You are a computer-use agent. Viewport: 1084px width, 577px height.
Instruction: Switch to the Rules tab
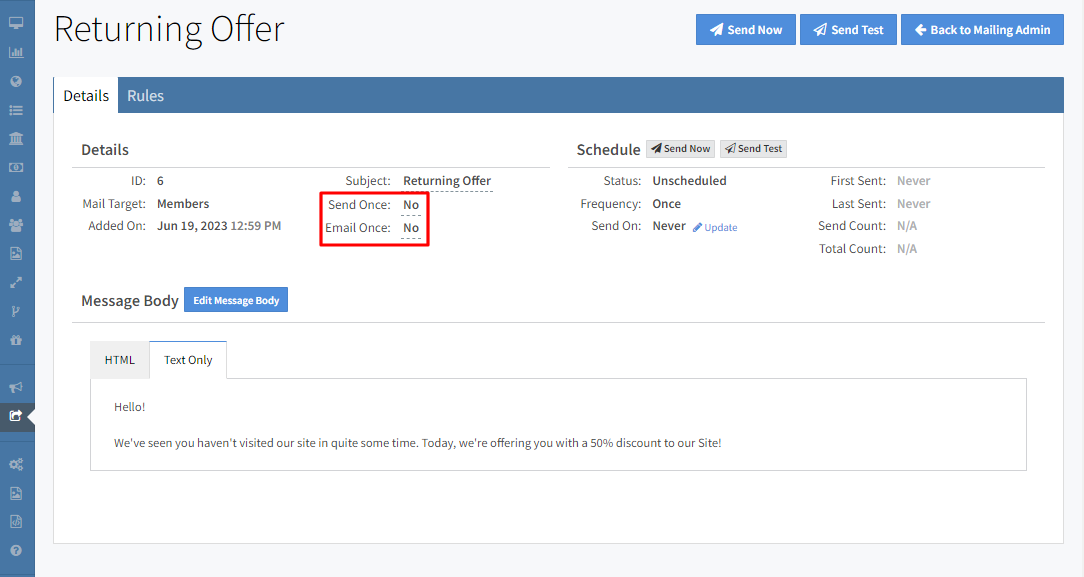(145, 96)
